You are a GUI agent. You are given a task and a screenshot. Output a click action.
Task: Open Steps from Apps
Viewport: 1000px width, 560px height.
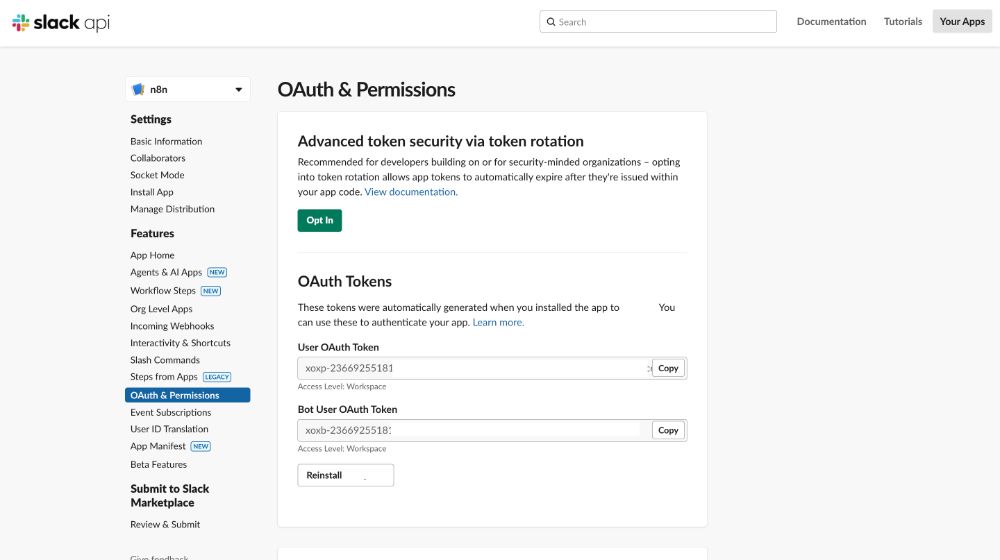164,376
